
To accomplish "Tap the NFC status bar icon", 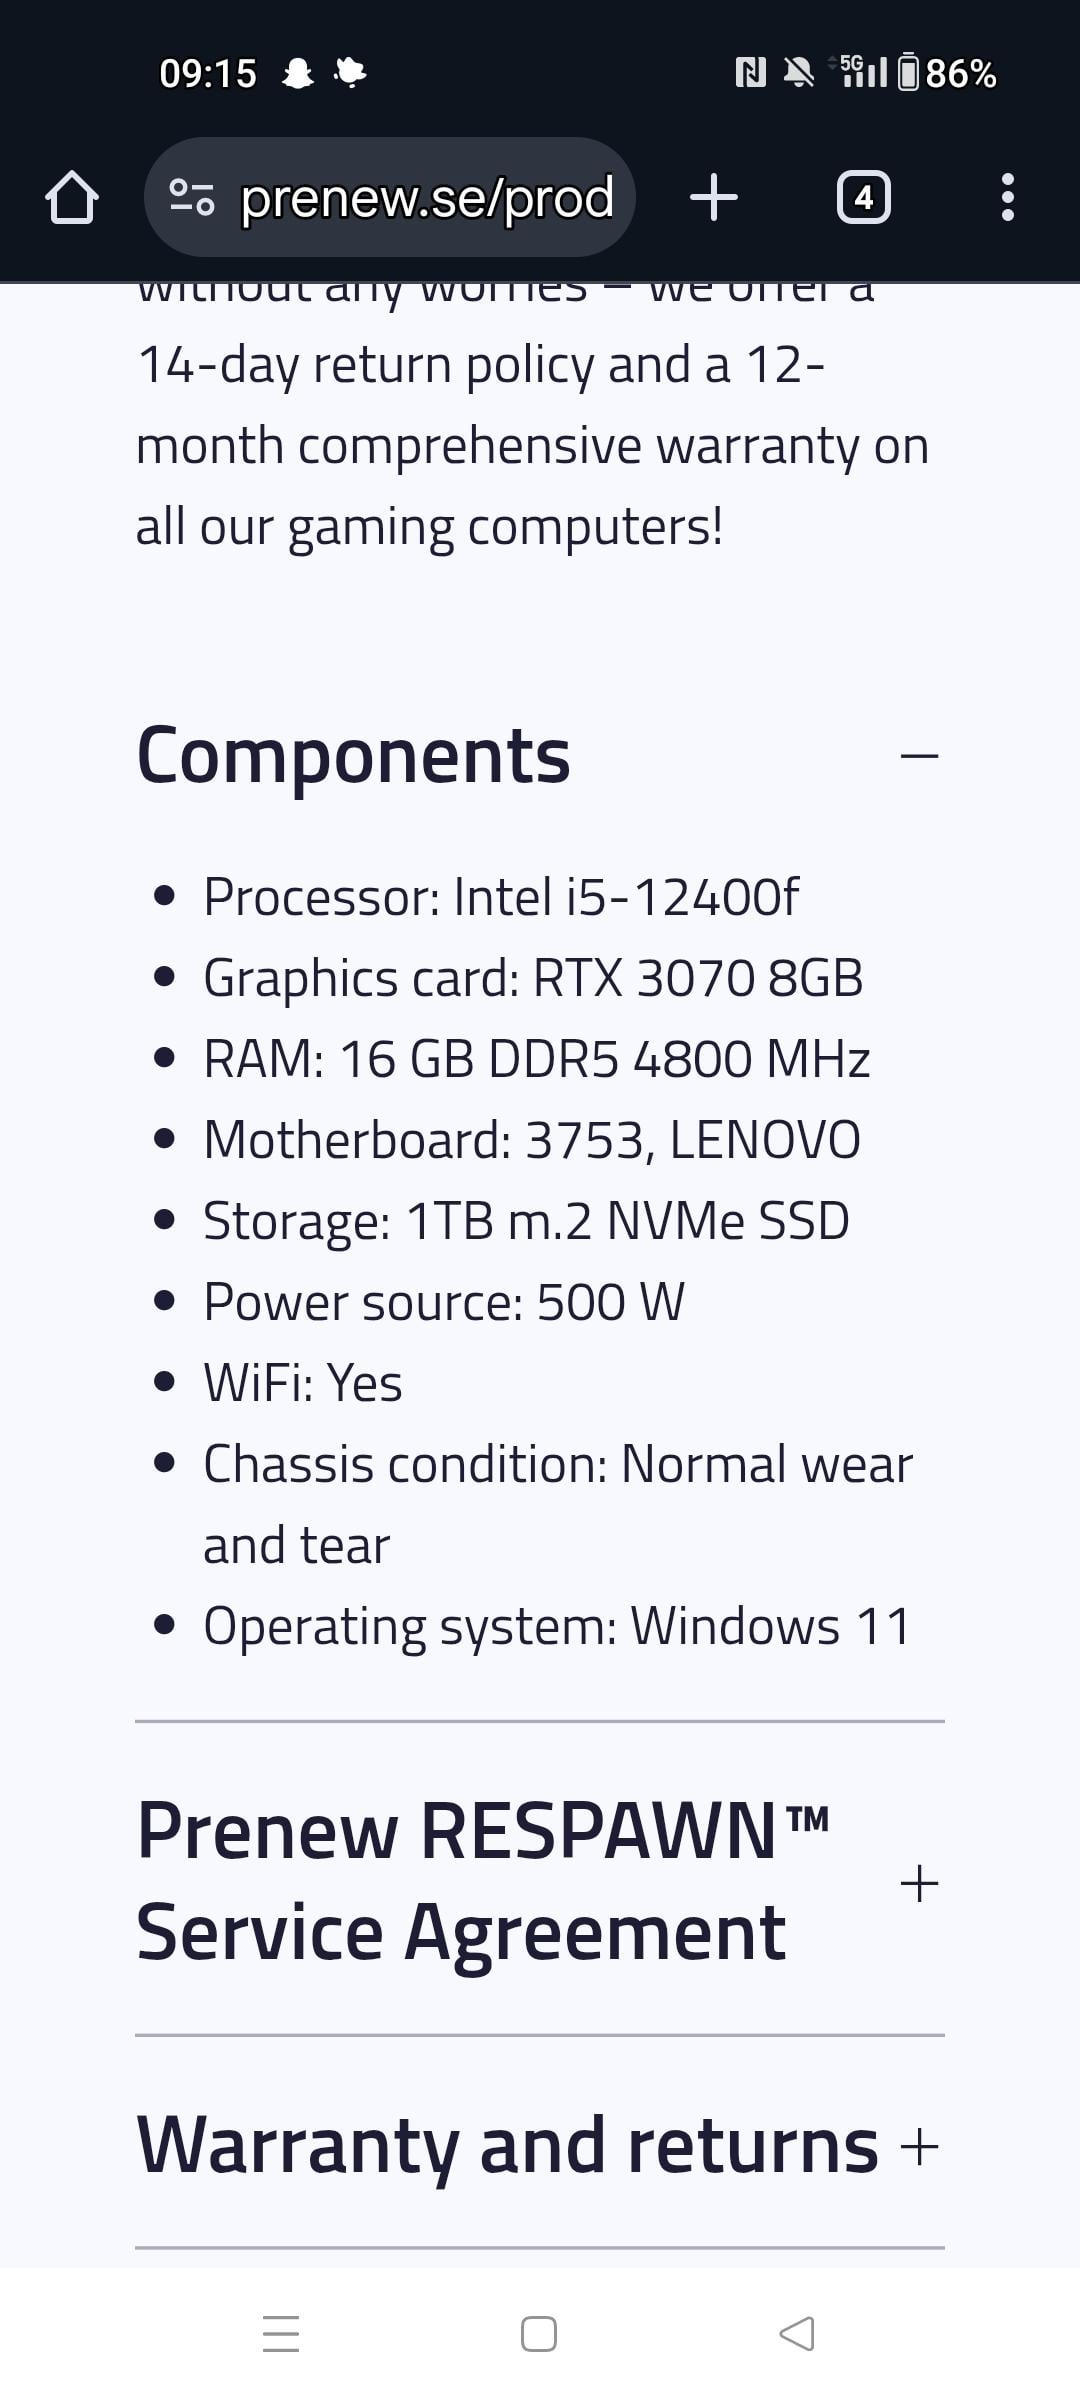I will click(x=751, y=72).
